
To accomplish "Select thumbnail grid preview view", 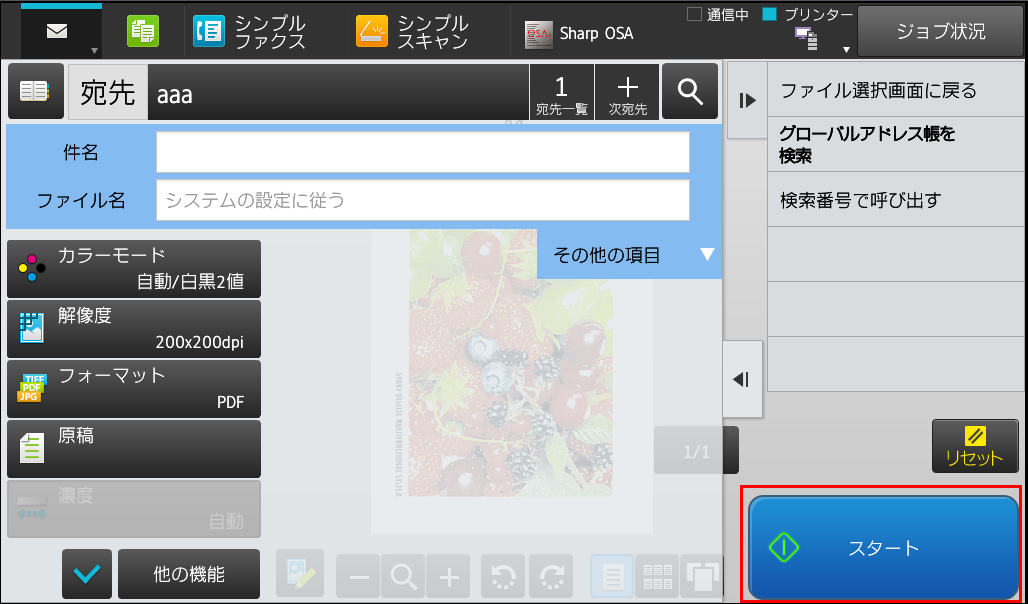I will (x=657, y=576).
